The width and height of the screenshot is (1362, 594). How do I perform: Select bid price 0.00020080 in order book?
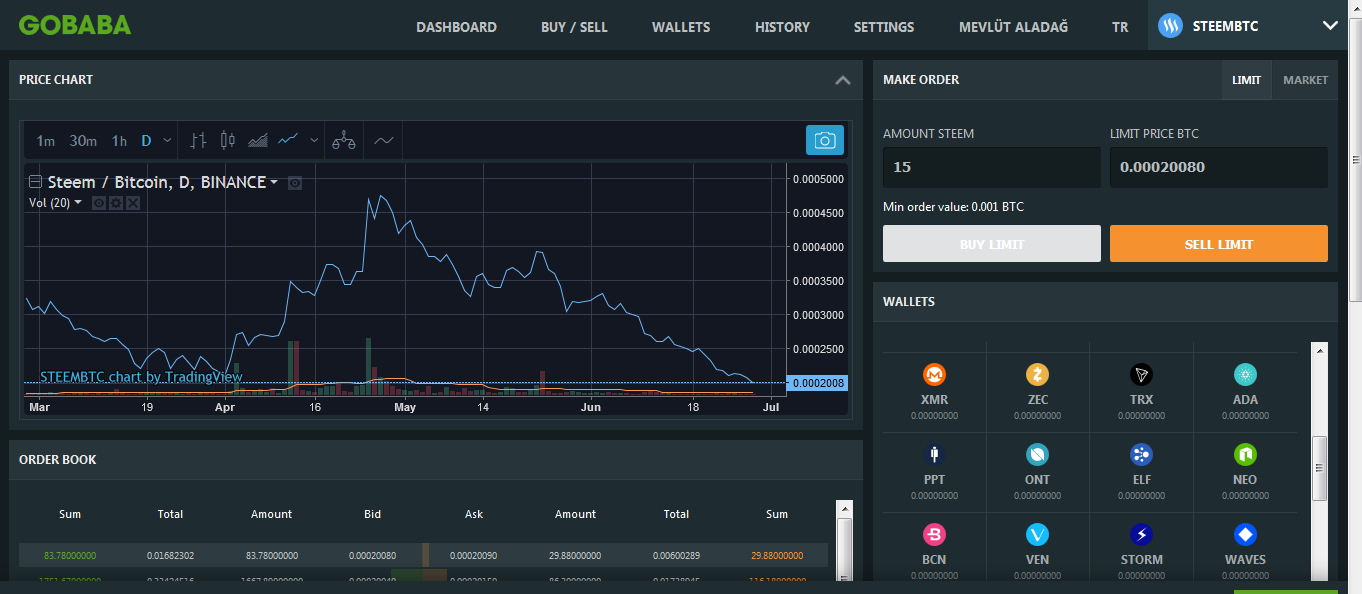[x=373, y=555]
